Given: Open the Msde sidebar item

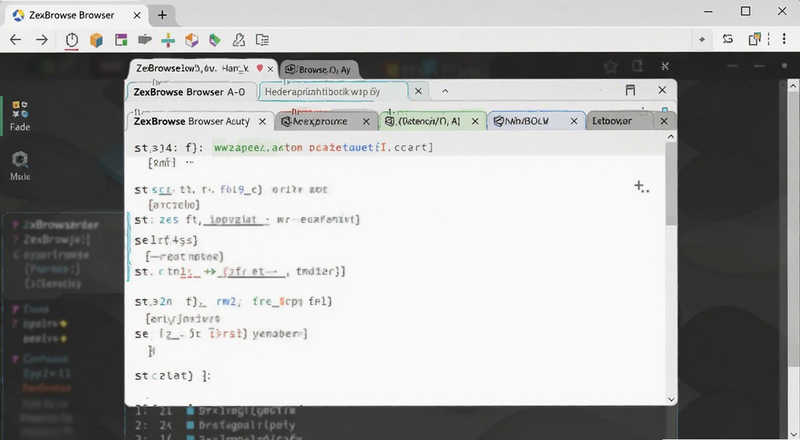Looking at the screenshot, I should (x=20, y=166).
